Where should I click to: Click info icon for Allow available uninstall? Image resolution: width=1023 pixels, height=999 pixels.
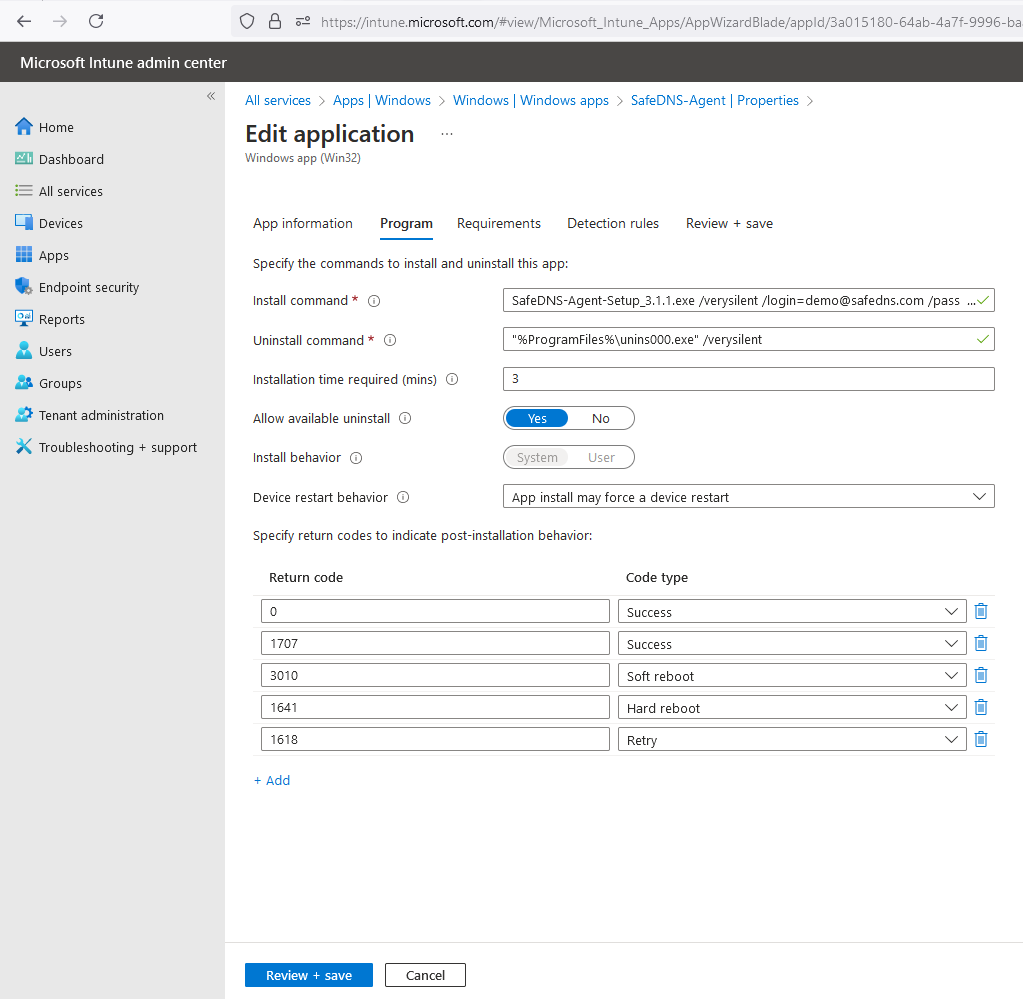(x=405, y=418)
